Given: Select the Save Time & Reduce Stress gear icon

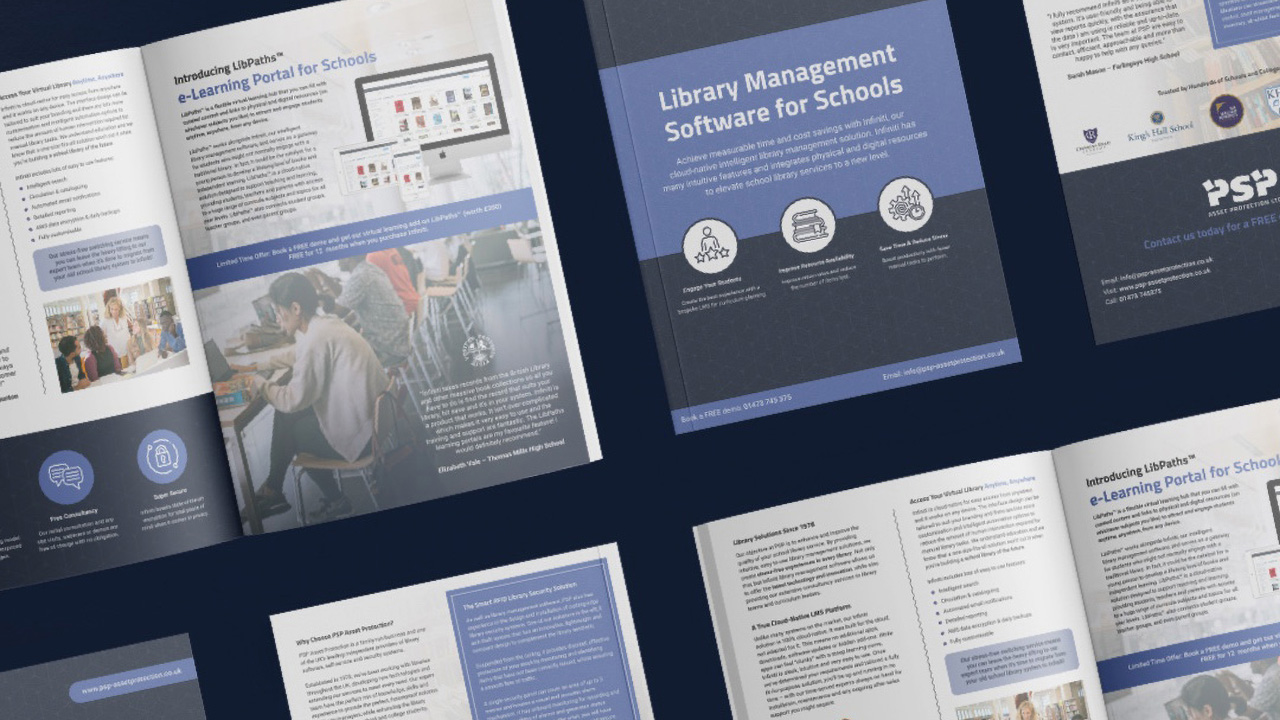Looking at the screenshot, I should pos(906,205).
